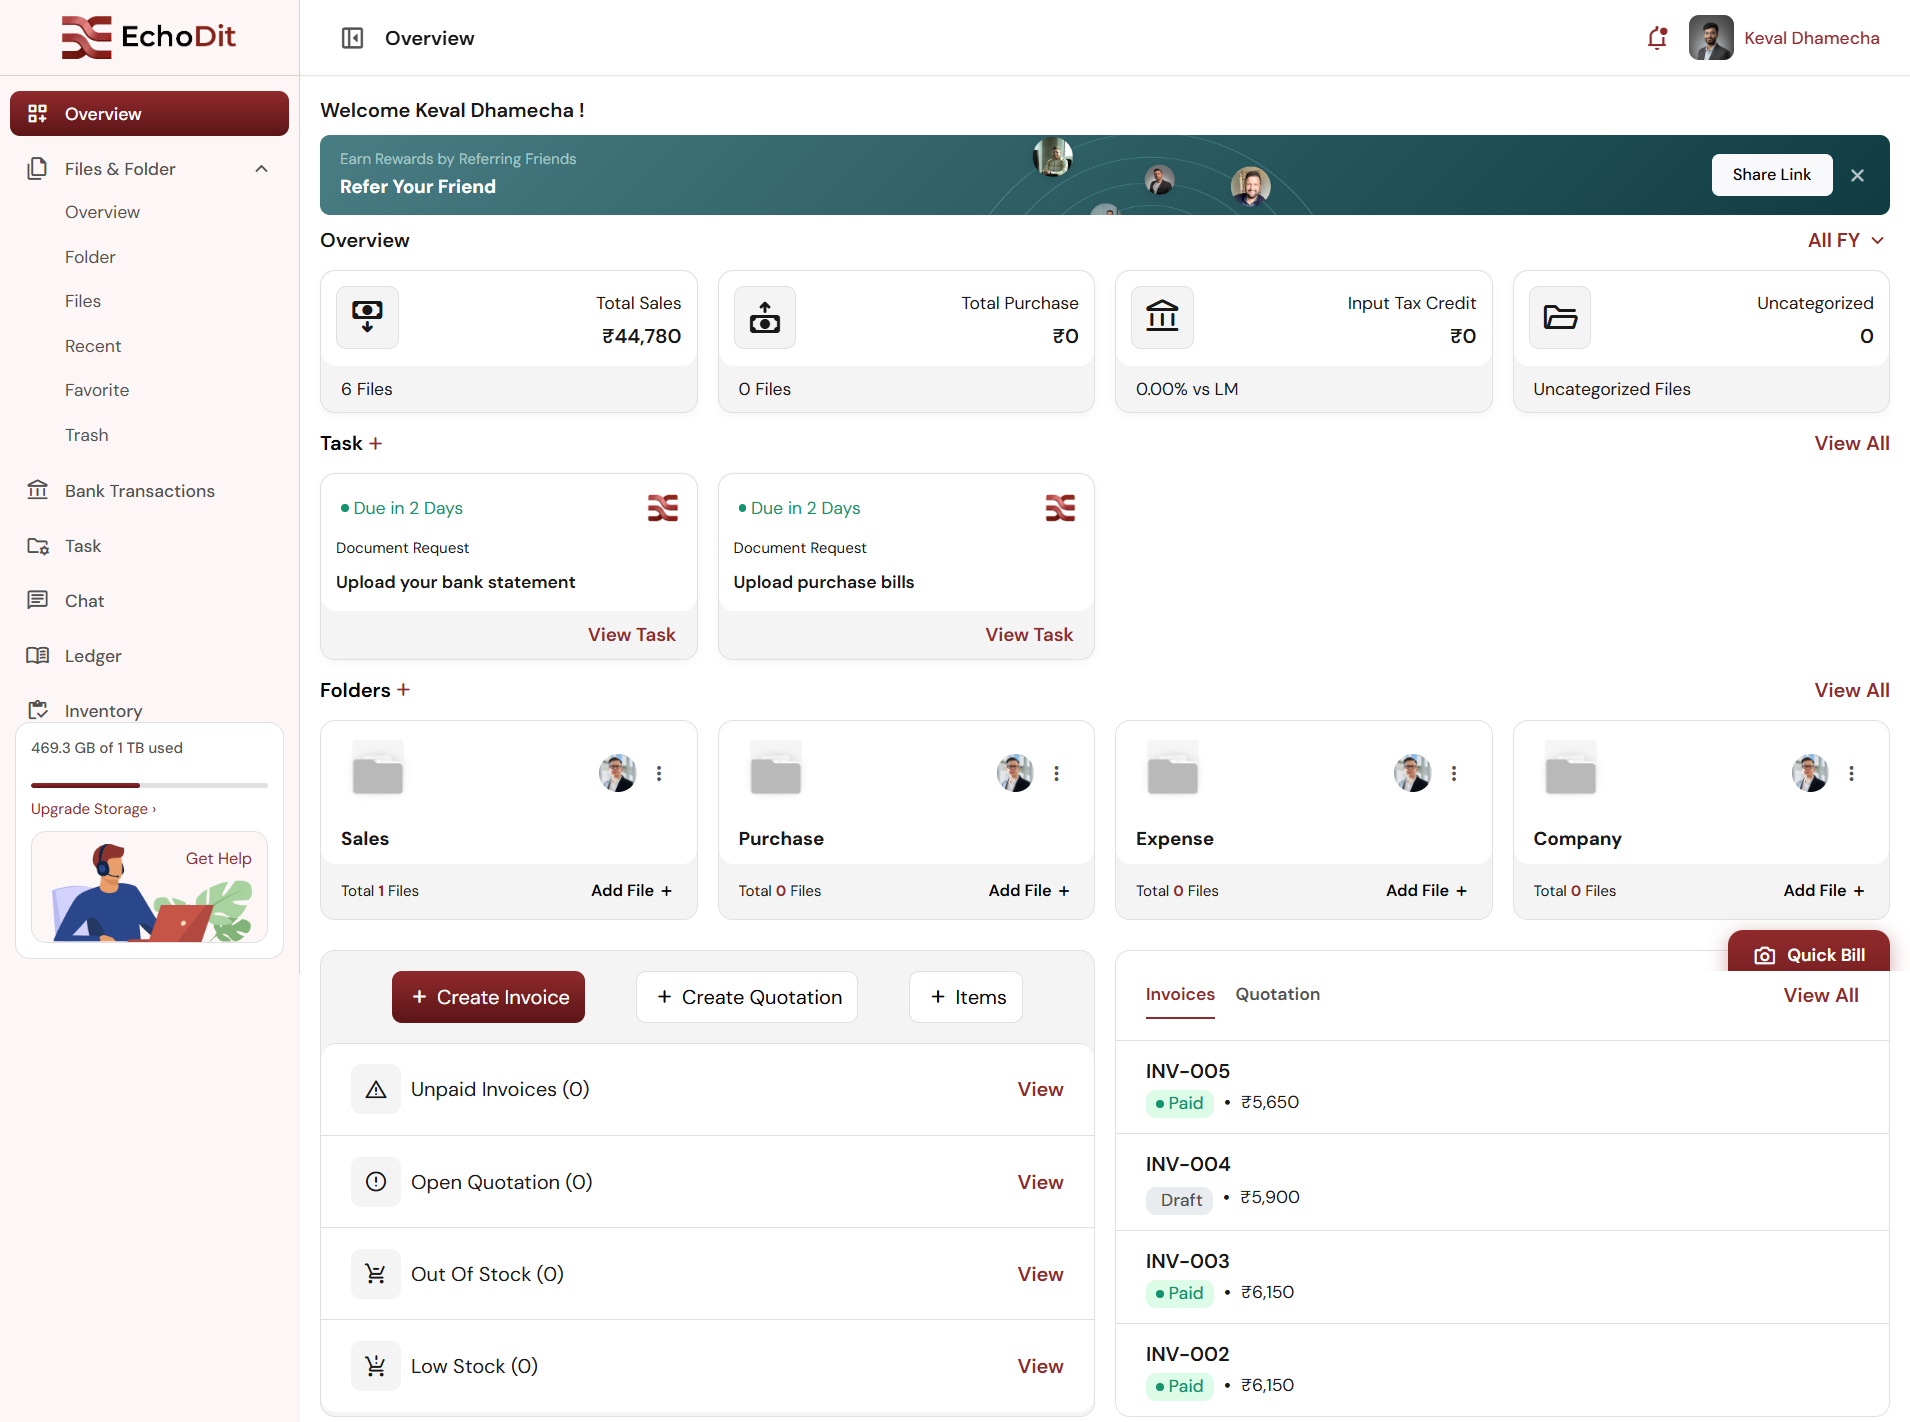Add a new task with plus icon

pos(376,443)
